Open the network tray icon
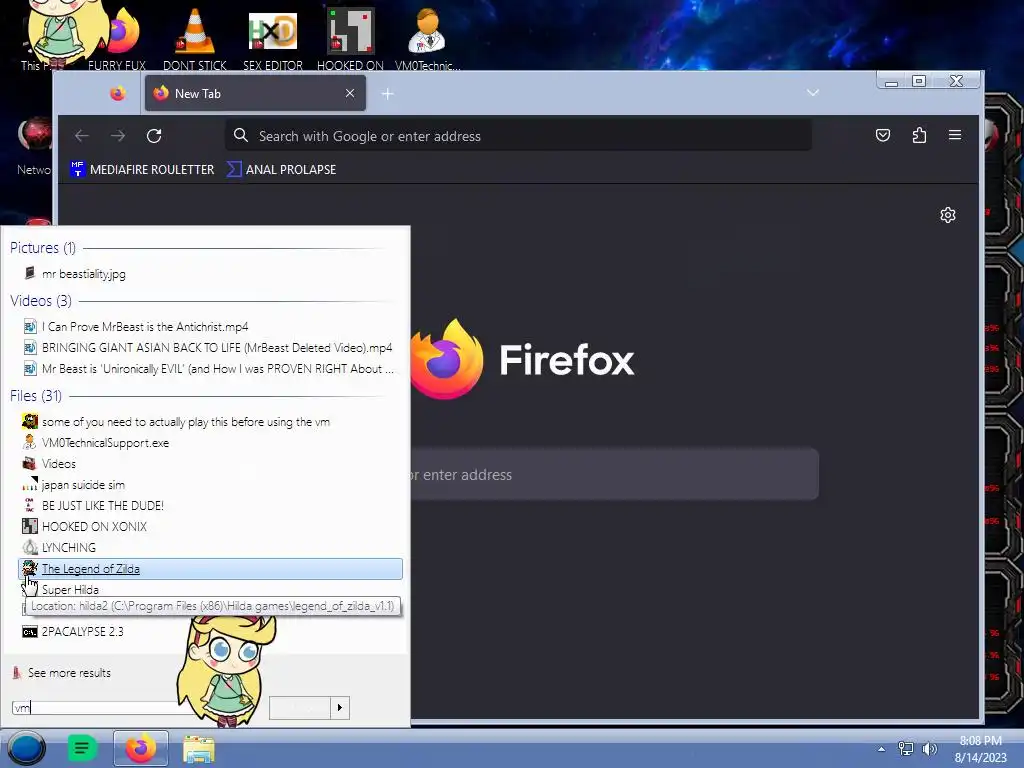Screen dimensions: 1024x768 coord(906,749)
